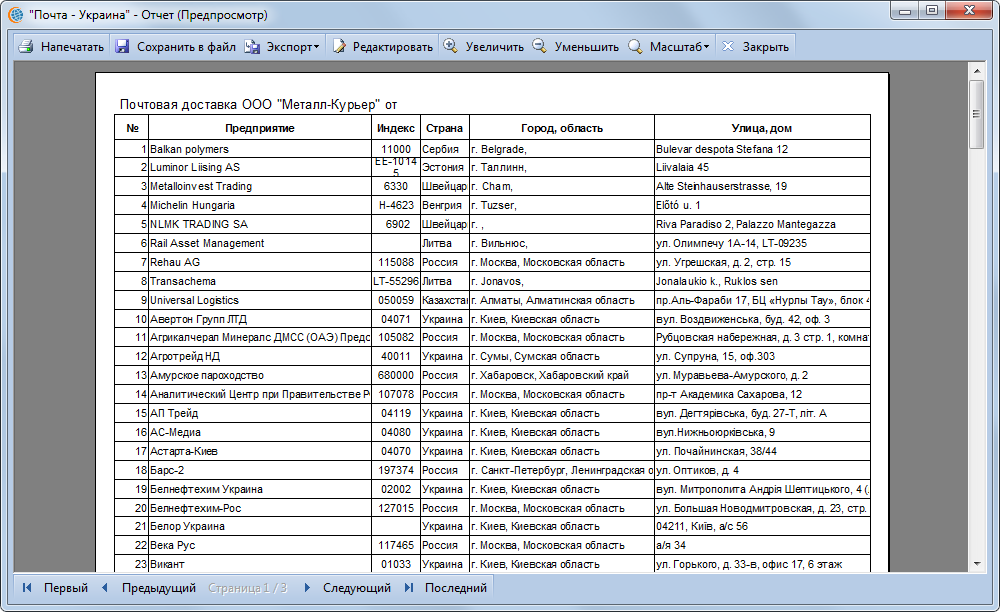
Task: Click the last-page arrow icon
Action: tap(409, 588)
